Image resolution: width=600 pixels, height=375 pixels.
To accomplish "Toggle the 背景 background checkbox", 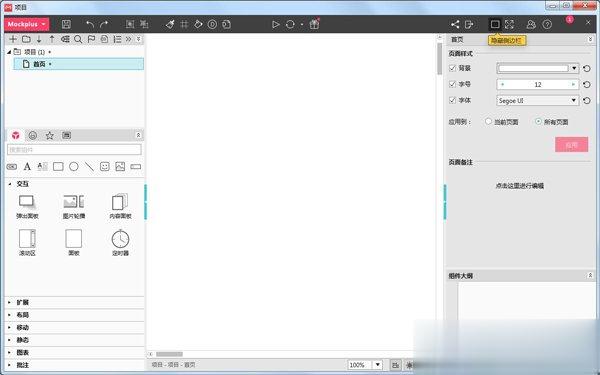I will pos(452,68).
